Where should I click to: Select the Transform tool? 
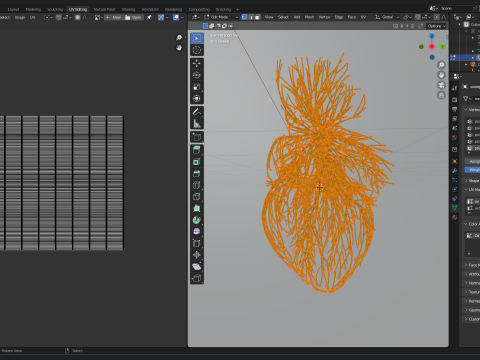(x=197, y=98)
